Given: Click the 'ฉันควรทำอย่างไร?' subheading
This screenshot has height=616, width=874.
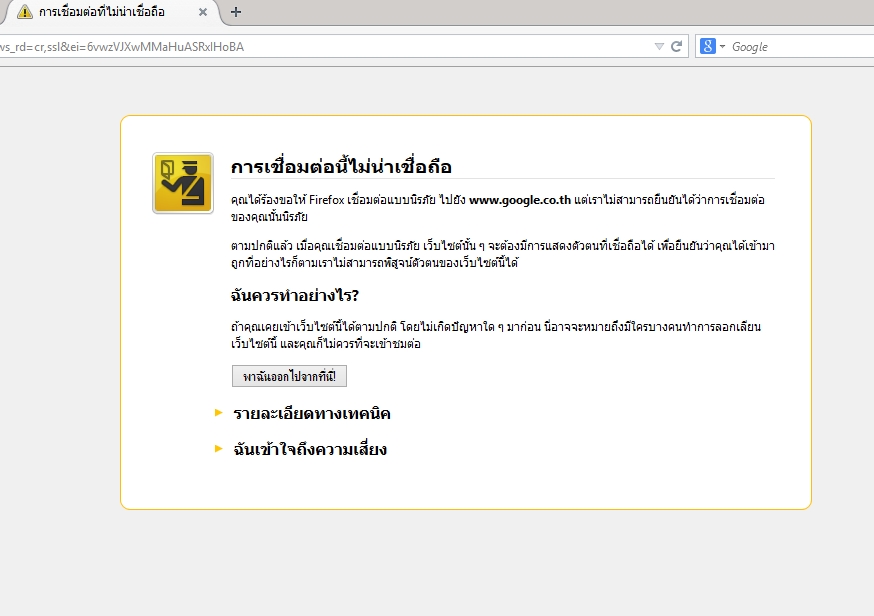Looking at the screenshot, I should (x=295, y=295).
